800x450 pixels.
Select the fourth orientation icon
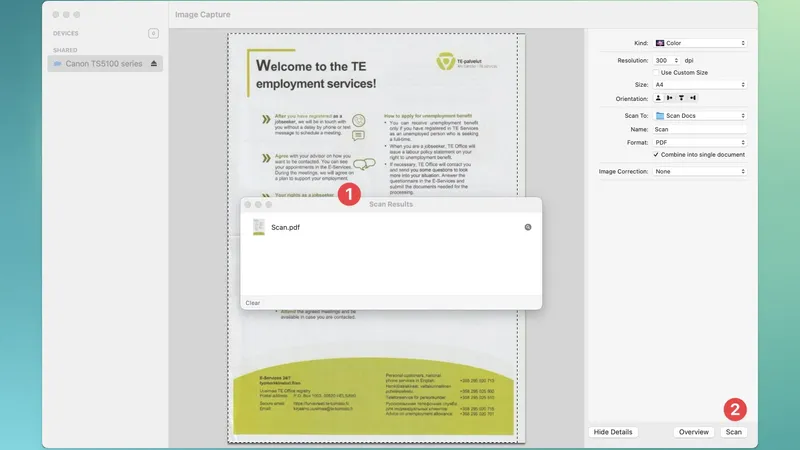pyautogui.click(x=692, y=98)
